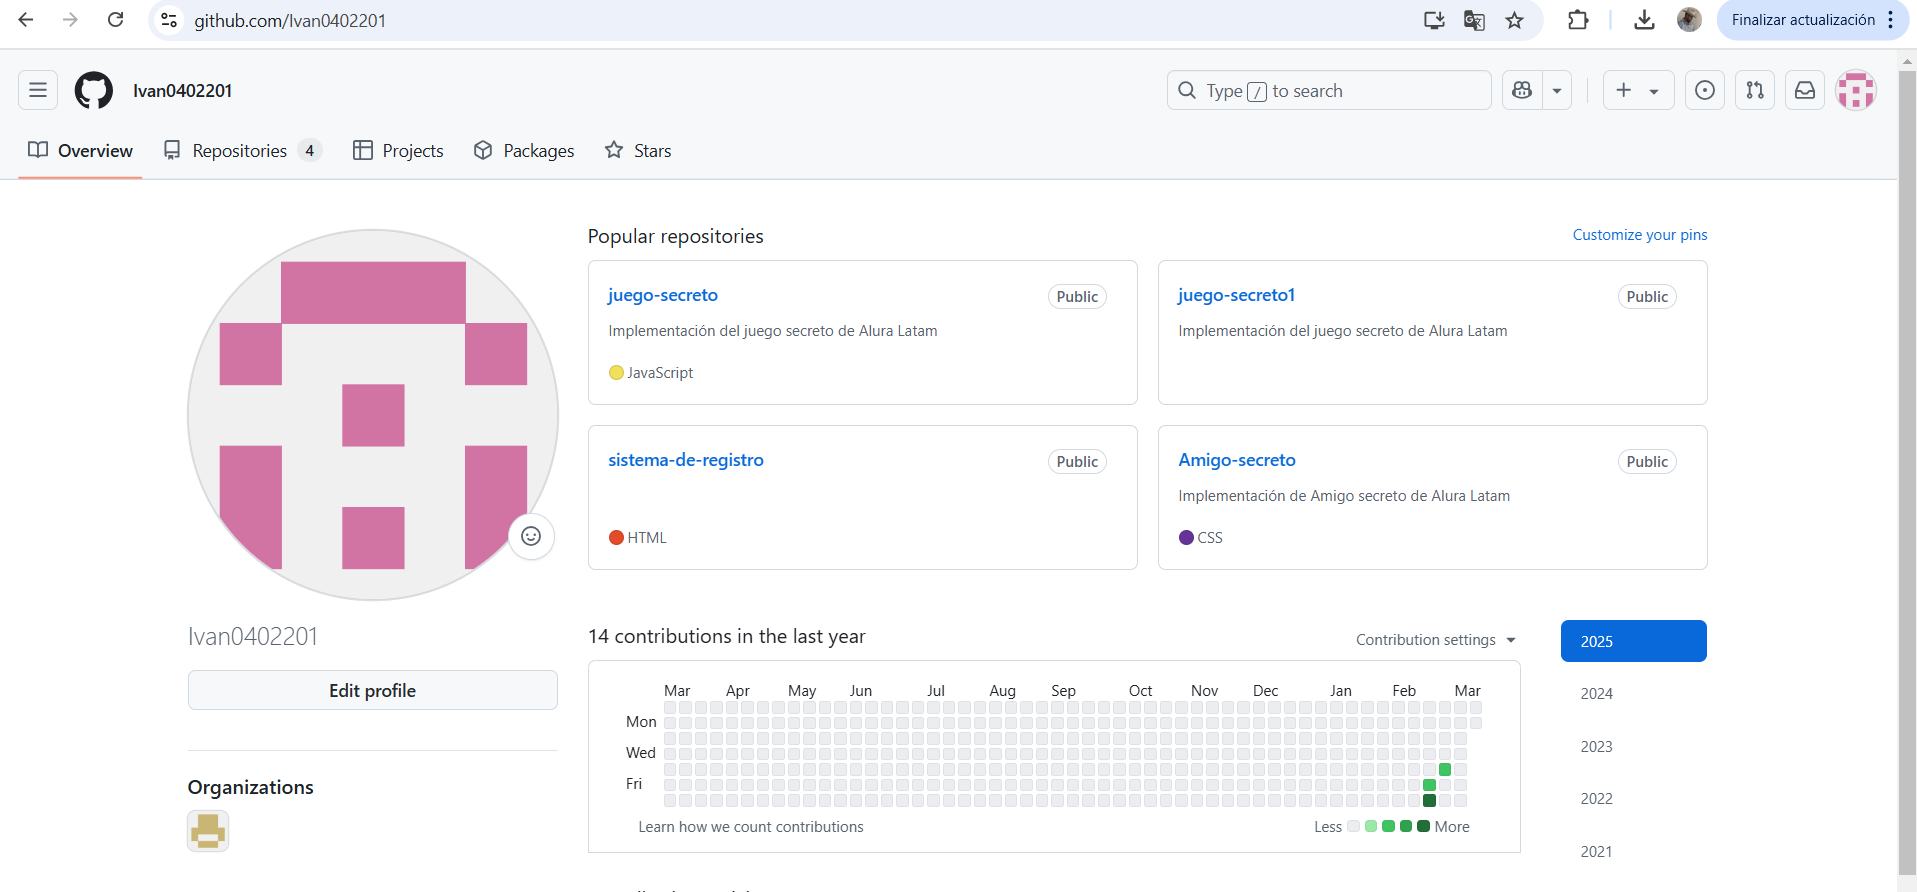The height and width of the screenshot is (892, 1917).
Task: Expand the Copilot dropdown arrow
Action: point(1557,90)
